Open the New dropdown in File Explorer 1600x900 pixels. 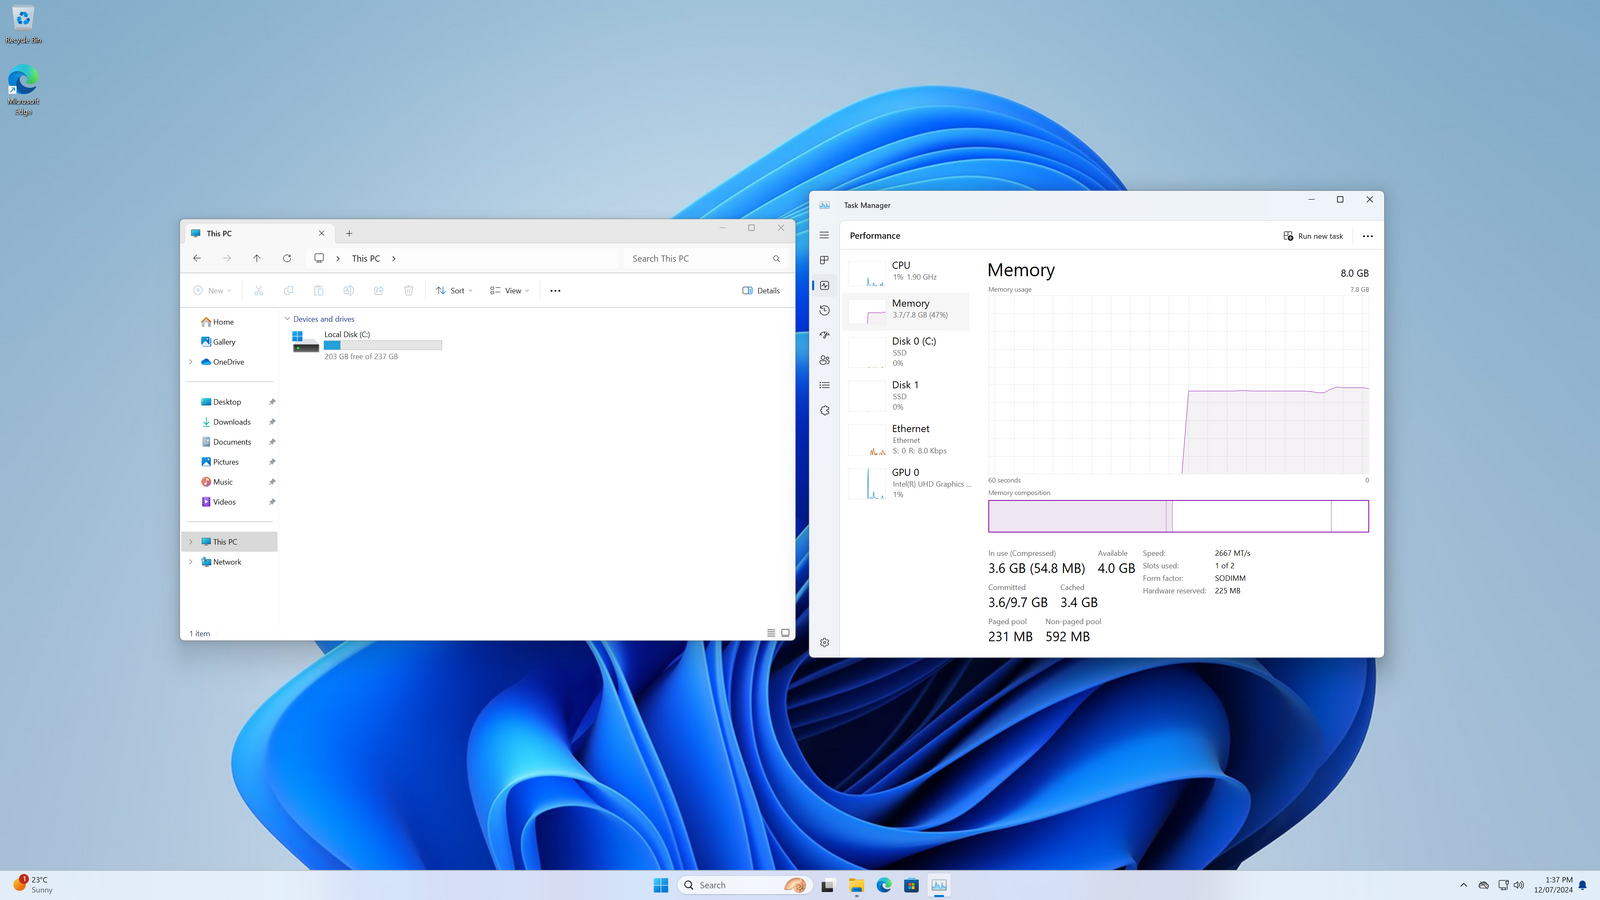point(212,290)
